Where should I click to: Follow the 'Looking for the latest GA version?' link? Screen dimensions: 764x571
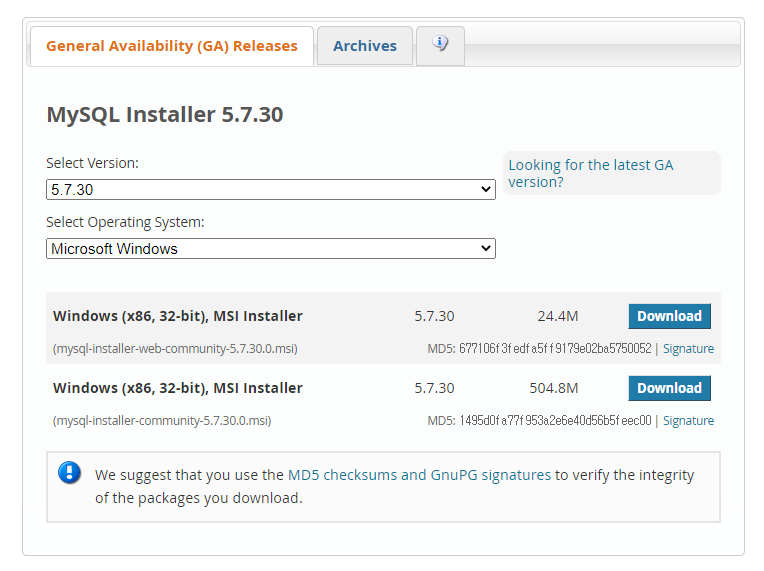tap(591, 173)
